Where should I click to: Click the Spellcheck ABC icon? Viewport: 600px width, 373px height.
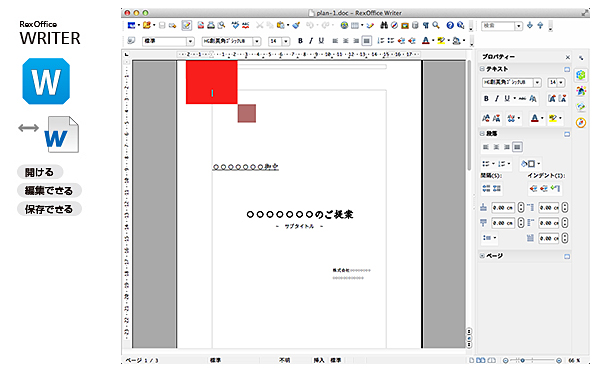pyautogui.click(x=235, y=25)
